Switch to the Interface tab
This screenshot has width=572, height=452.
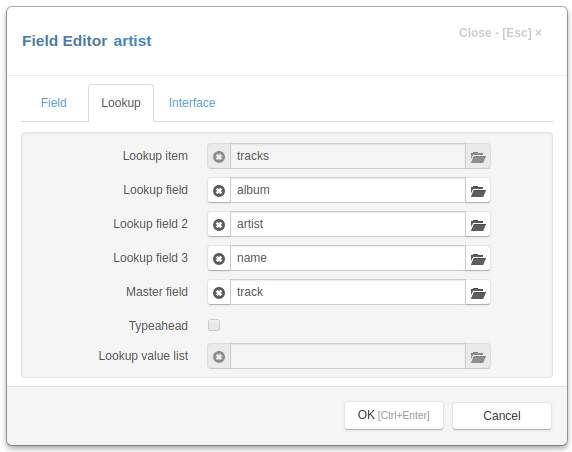coord(192,103)
